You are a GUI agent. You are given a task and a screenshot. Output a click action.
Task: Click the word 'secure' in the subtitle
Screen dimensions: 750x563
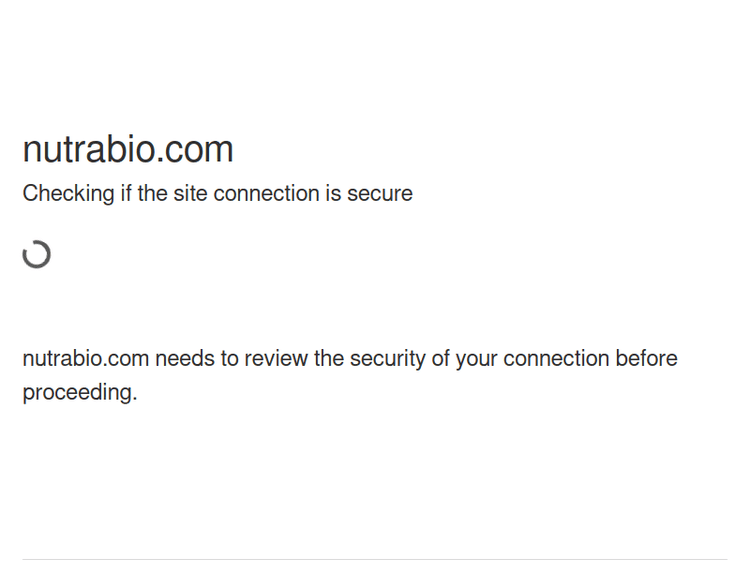pos(380,194)
